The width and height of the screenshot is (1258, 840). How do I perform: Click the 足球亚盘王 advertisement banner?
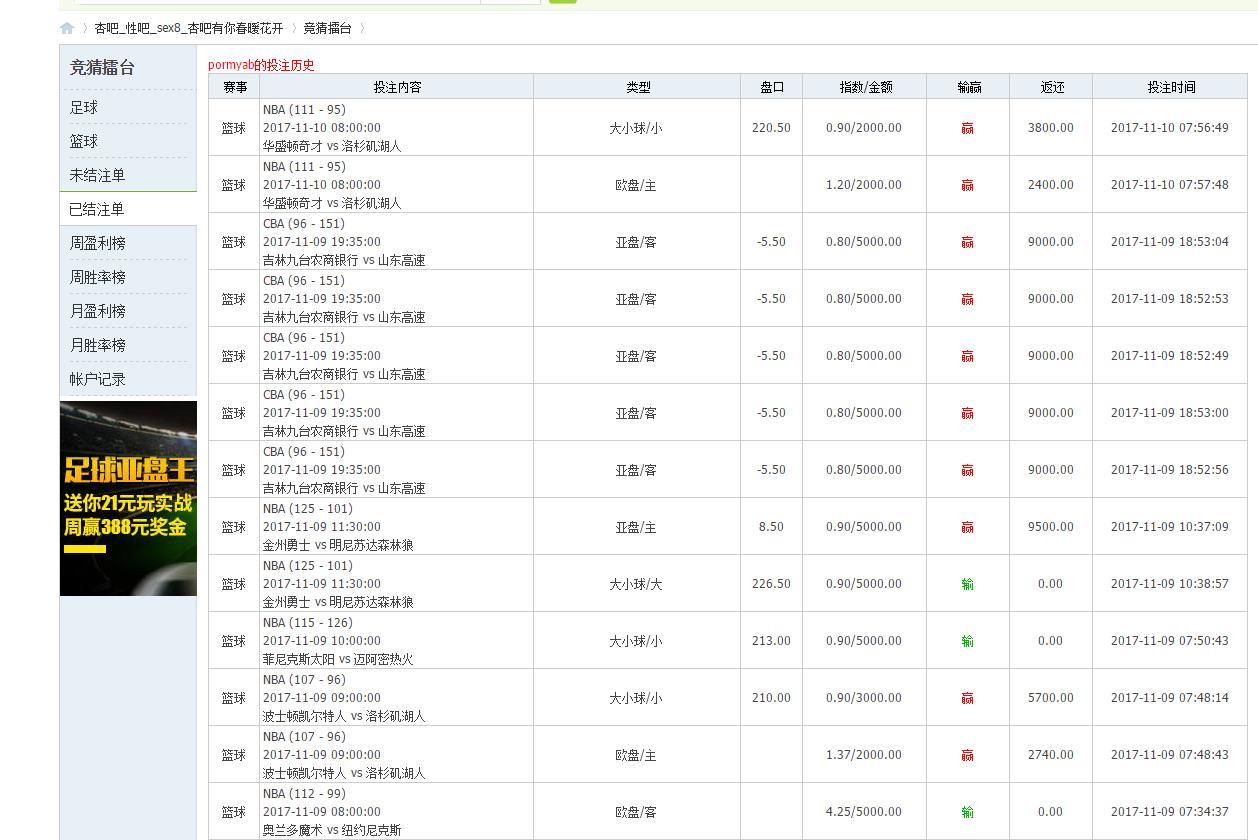tap(128, 498)
